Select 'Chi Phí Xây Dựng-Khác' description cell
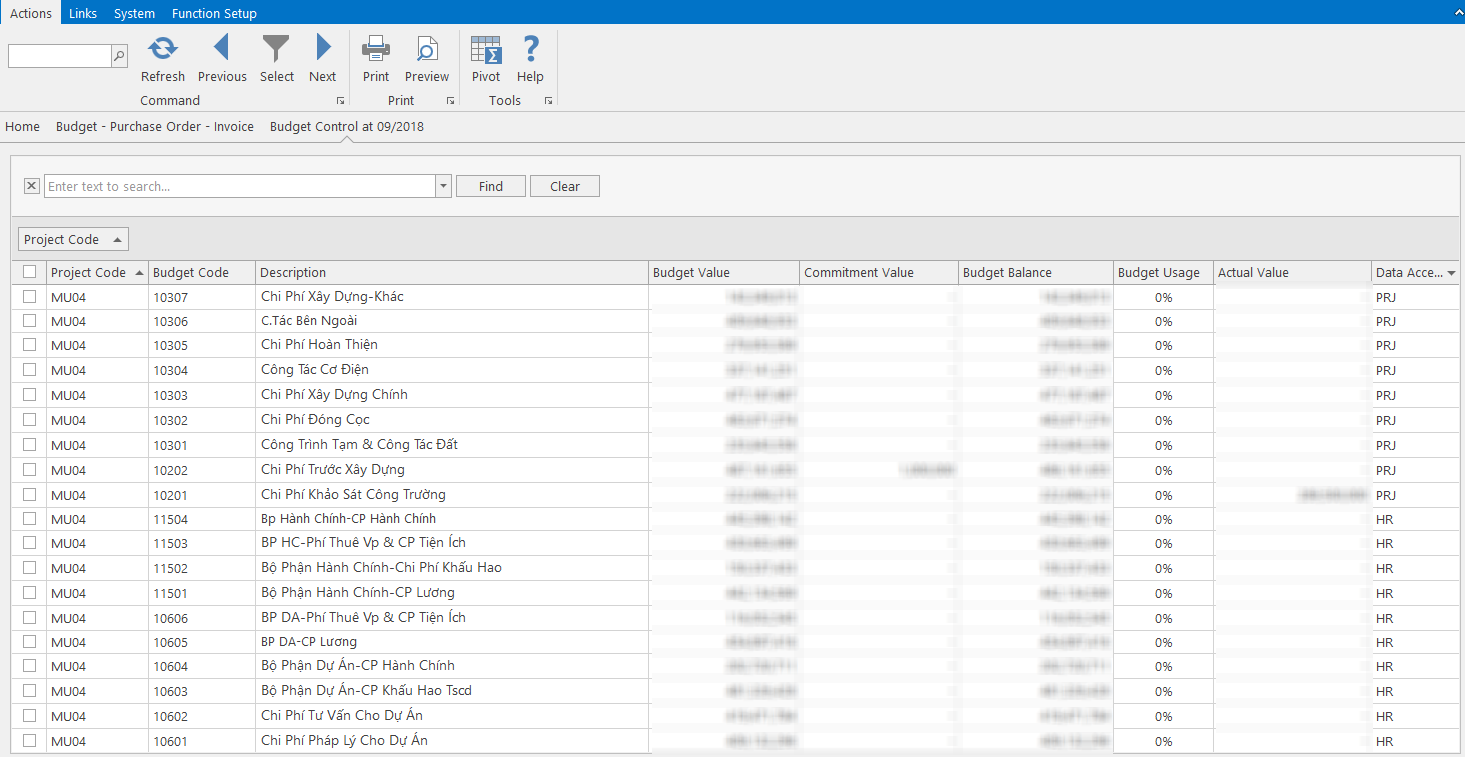The height and width of the screenshot is (757, 1465). pyautogui.click(x=452, y=297)
